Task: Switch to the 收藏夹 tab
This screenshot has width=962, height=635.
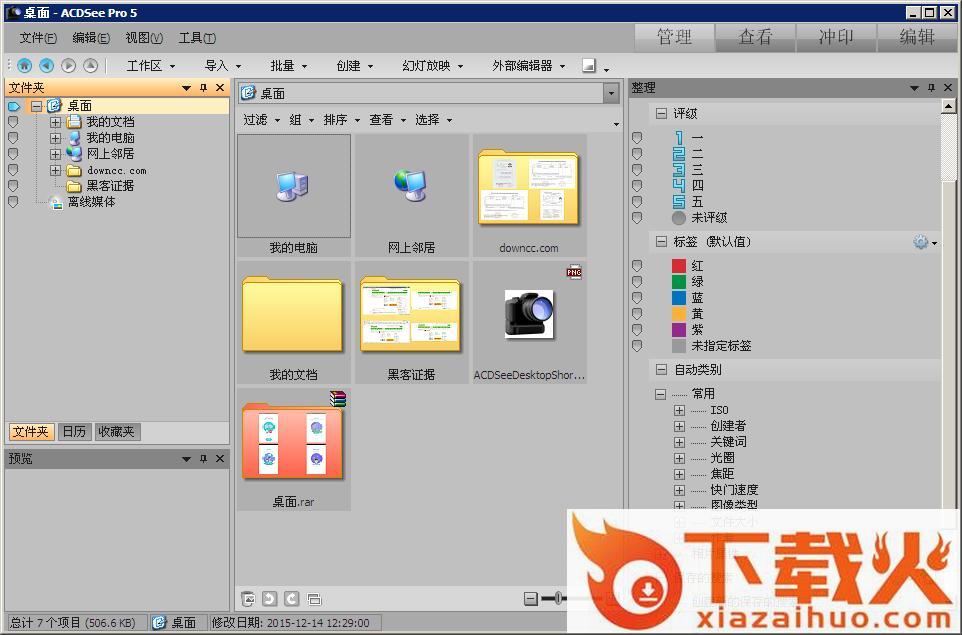Action: coord(117,431)
